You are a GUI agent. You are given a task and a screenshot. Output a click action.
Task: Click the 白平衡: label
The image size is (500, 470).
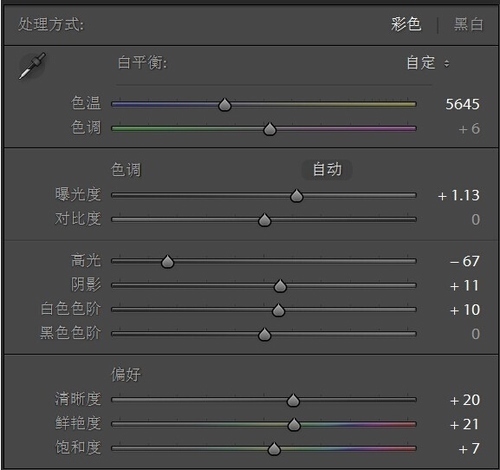142,62
